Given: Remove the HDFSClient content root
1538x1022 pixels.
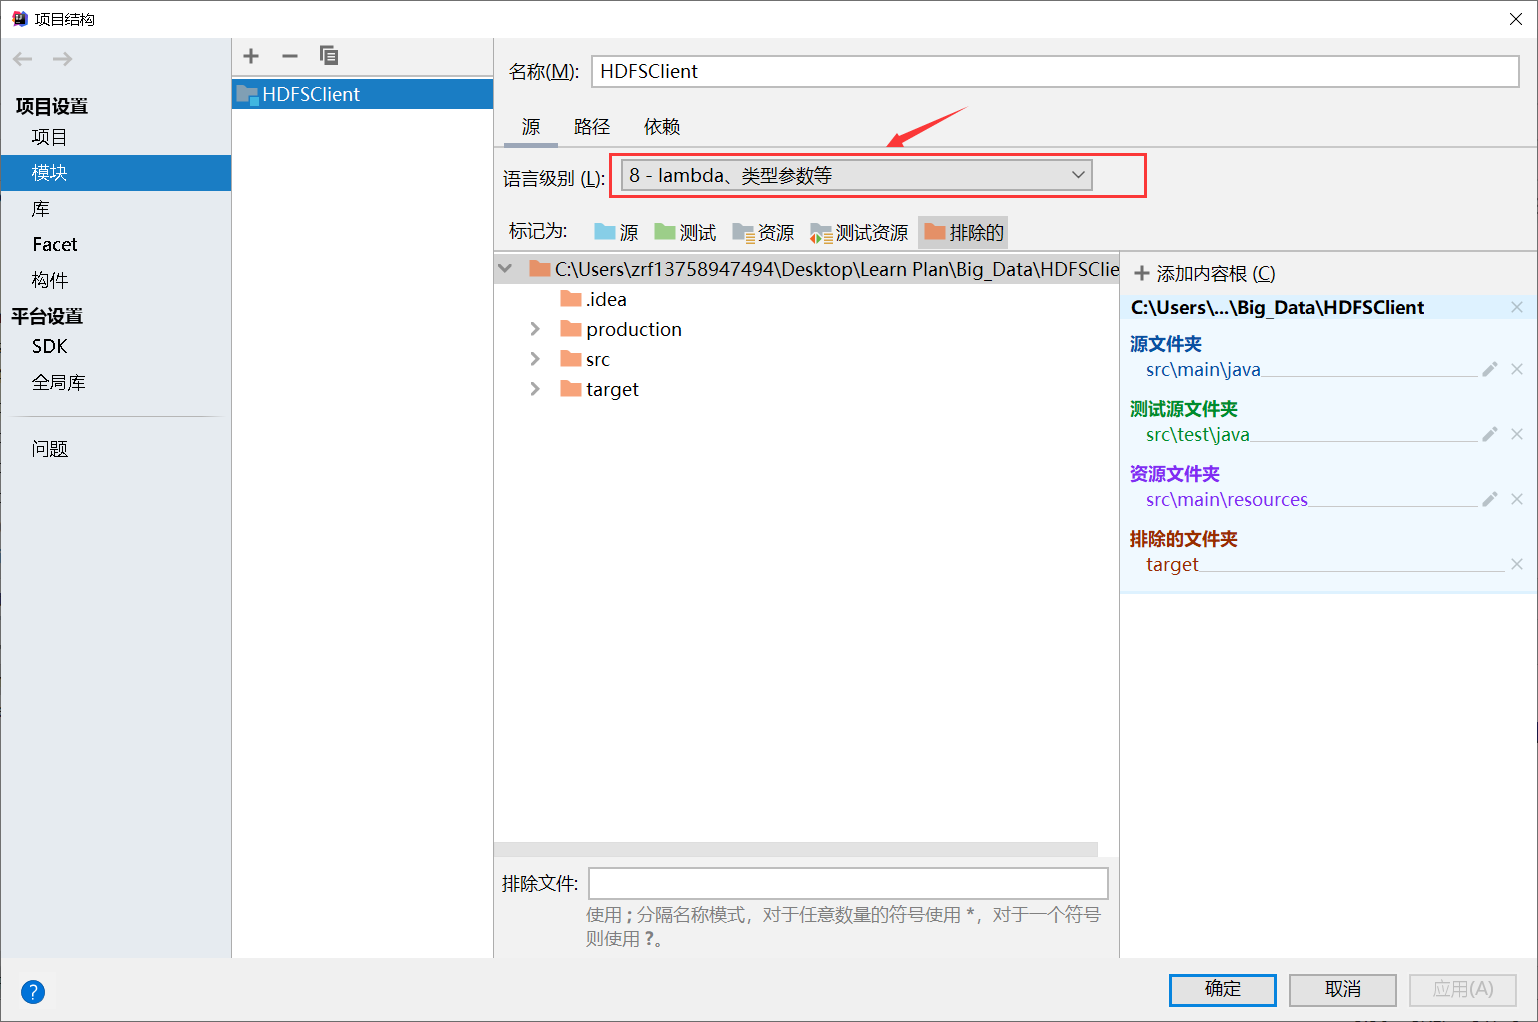Looking at the screenshot, I should click(1517, 307).
